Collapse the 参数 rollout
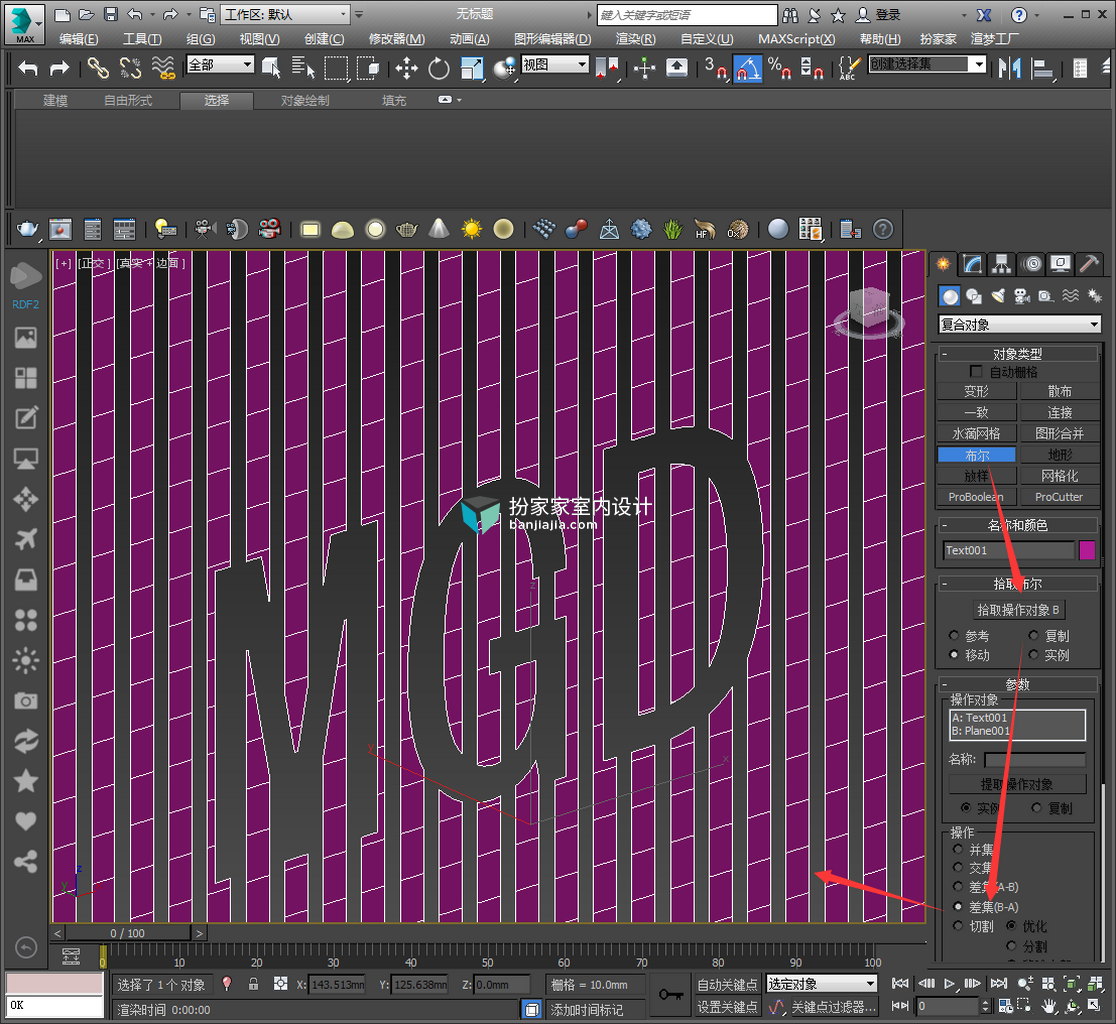Image resolution: width=1116 pixels, height=1024 pixels. pos(1017,685)
